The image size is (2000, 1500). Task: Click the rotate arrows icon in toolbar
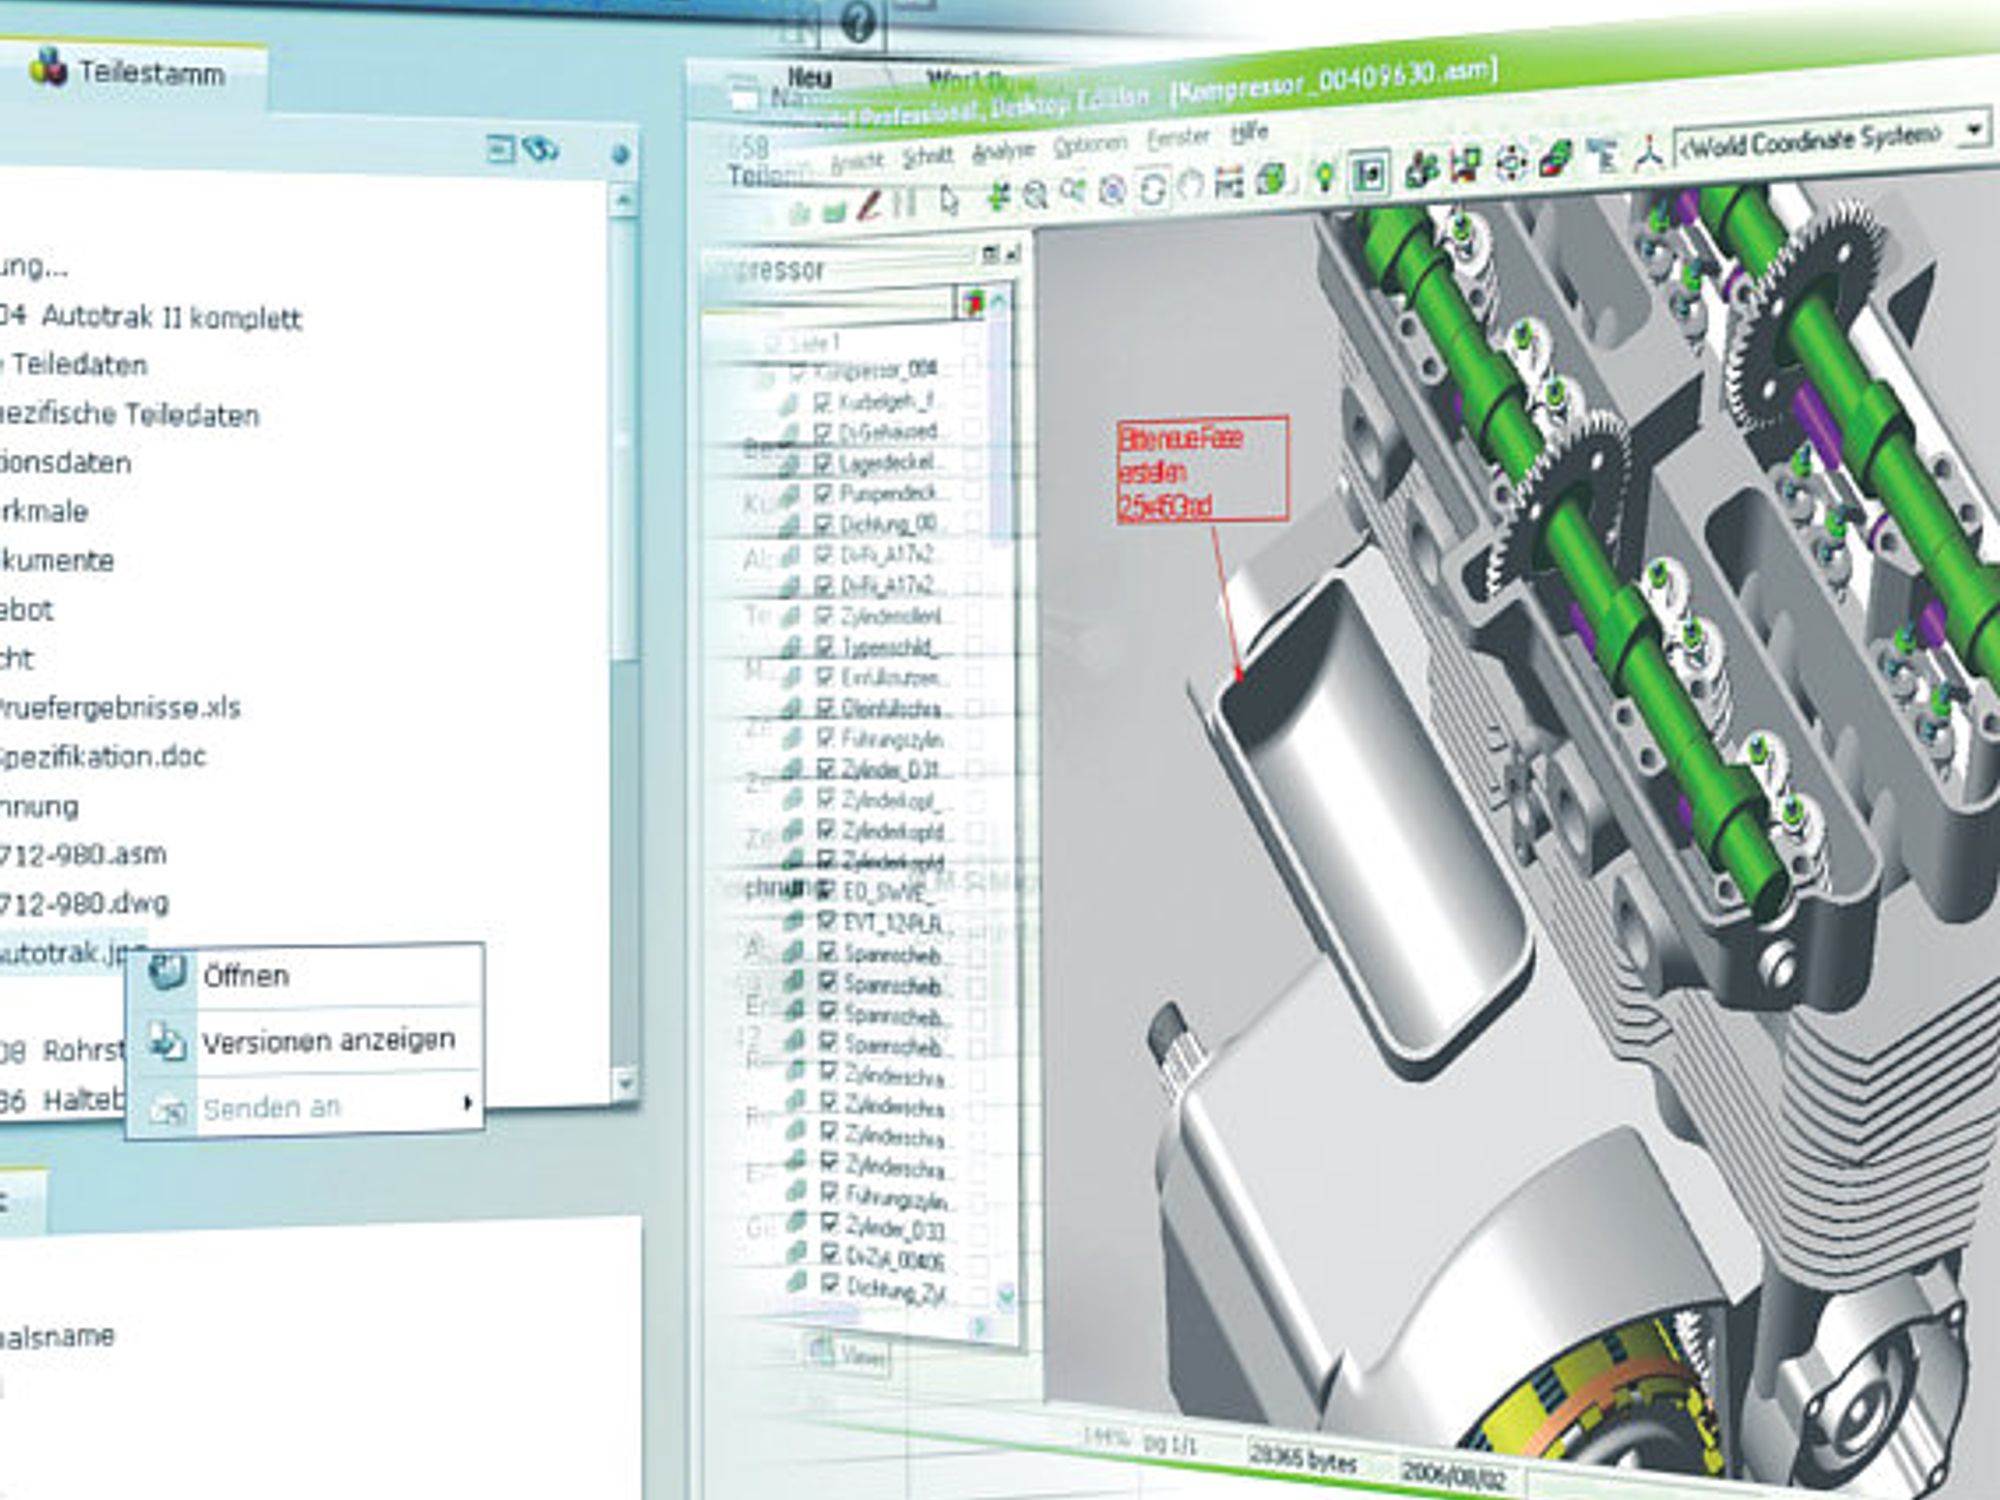[1151, 188]
